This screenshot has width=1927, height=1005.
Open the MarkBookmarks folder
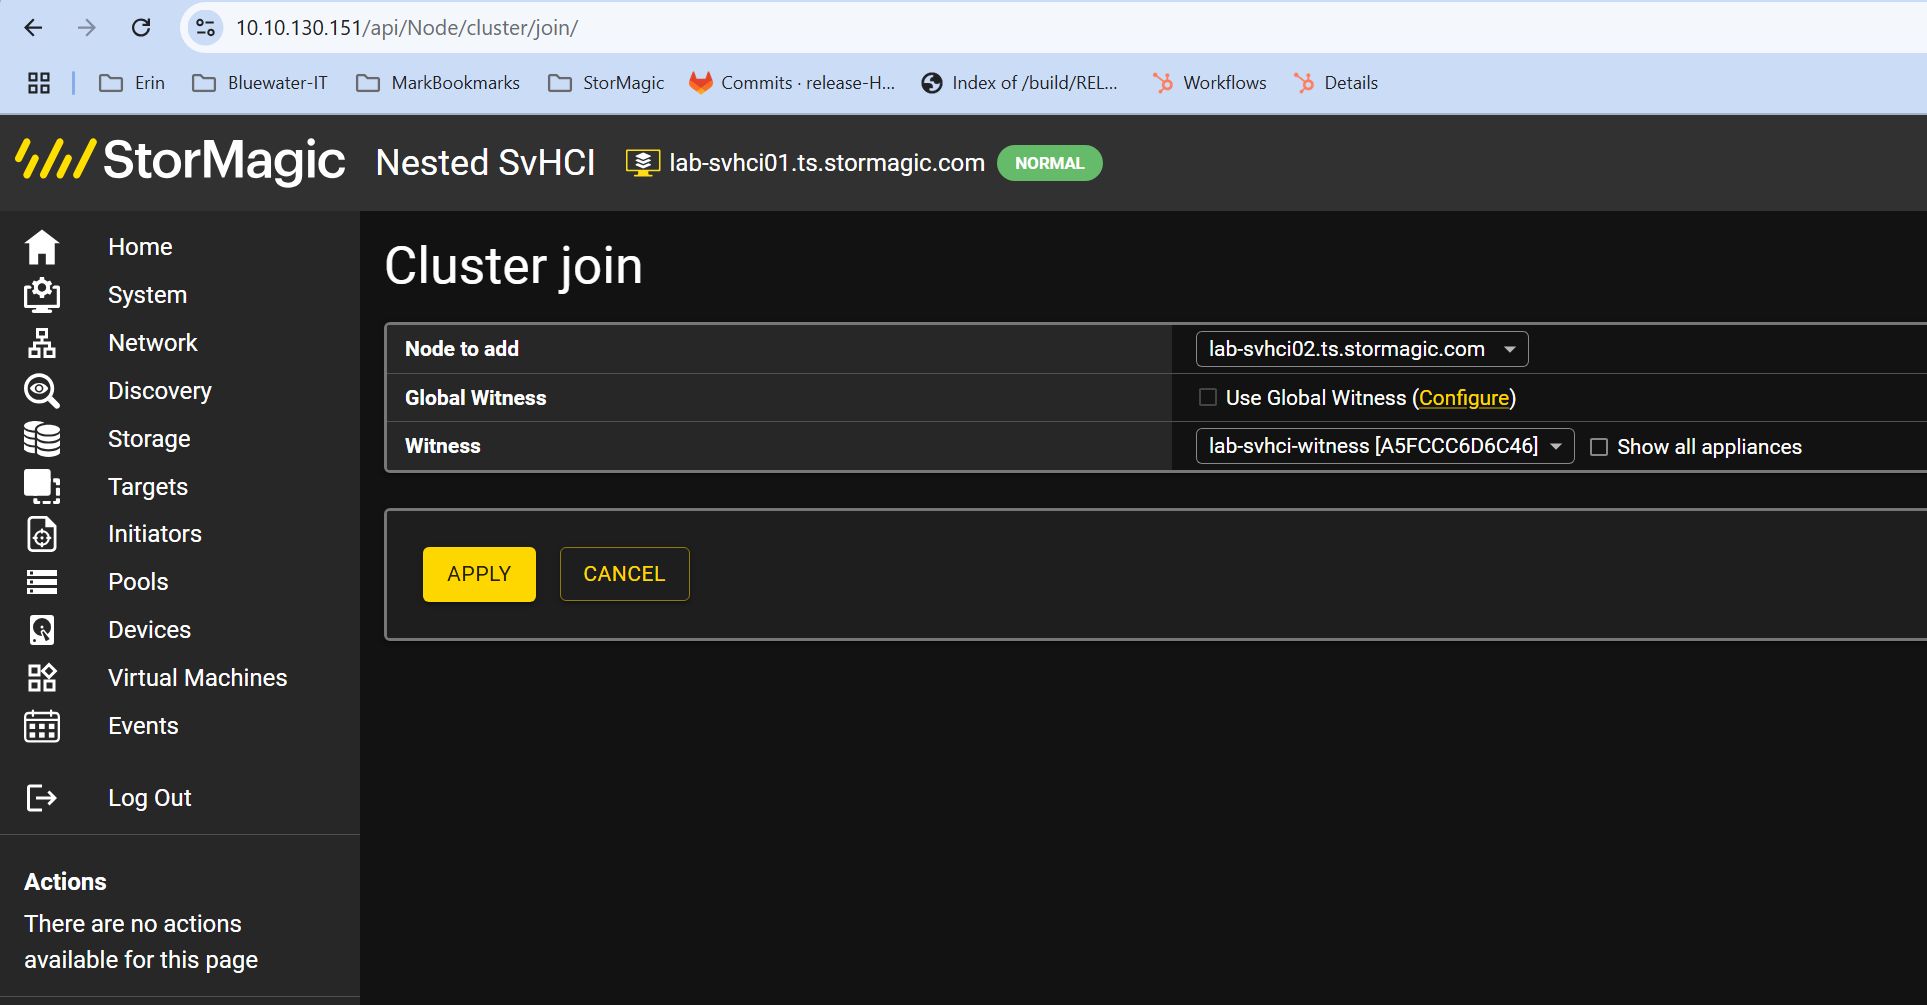438,83
